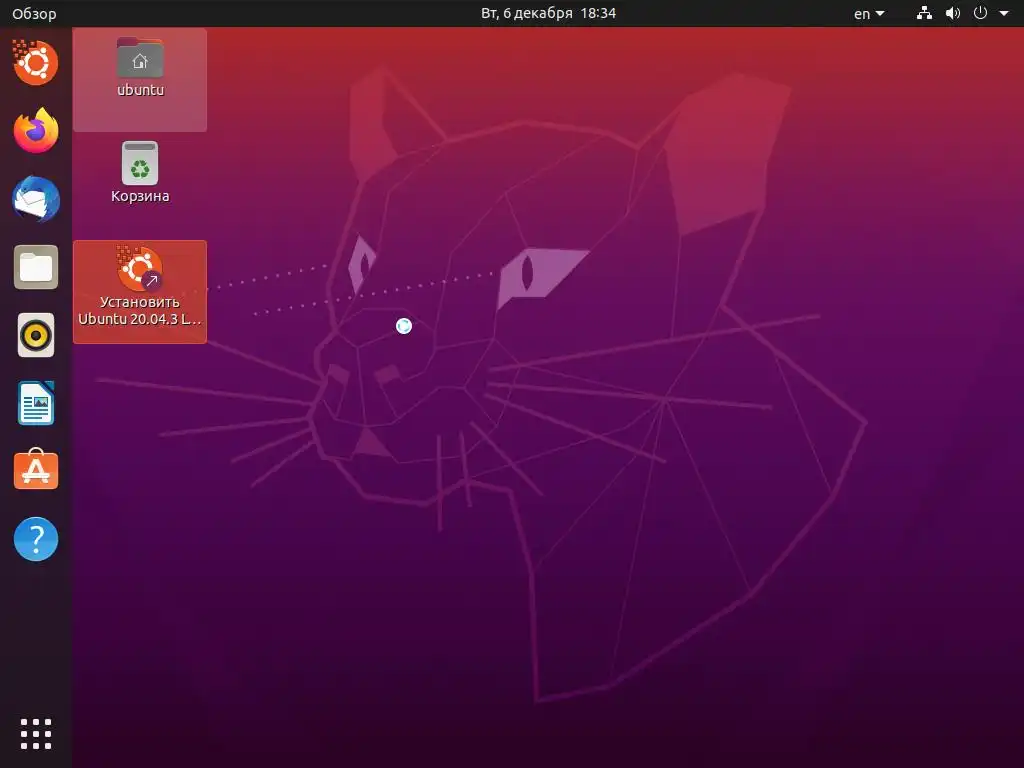The width and height of the screenshot is (1024, 768).
Task: Click the volume speaker icon
Action: 953,13
